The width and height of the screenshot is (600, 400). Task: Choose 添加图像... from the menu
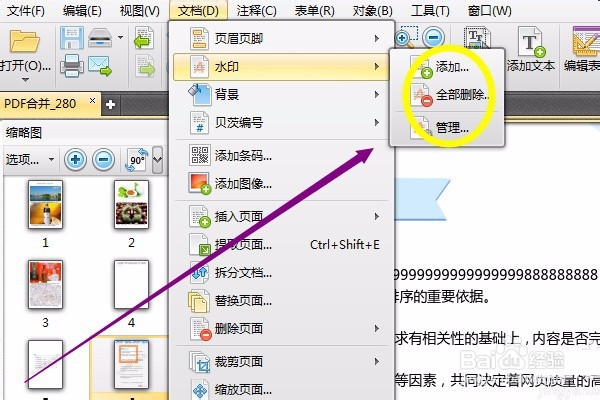[284, 184]
